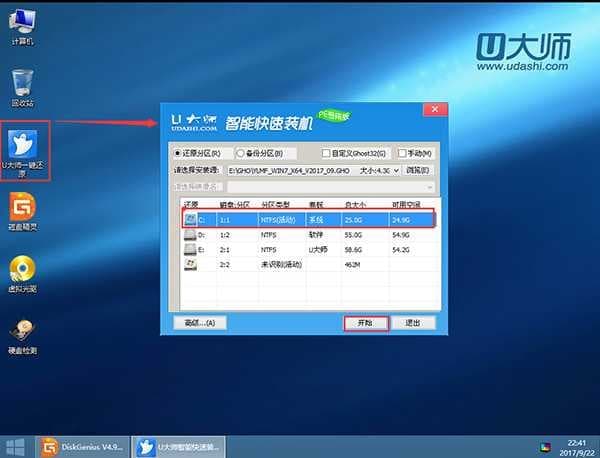Click the 58.6G total size cell

point(353,250)
